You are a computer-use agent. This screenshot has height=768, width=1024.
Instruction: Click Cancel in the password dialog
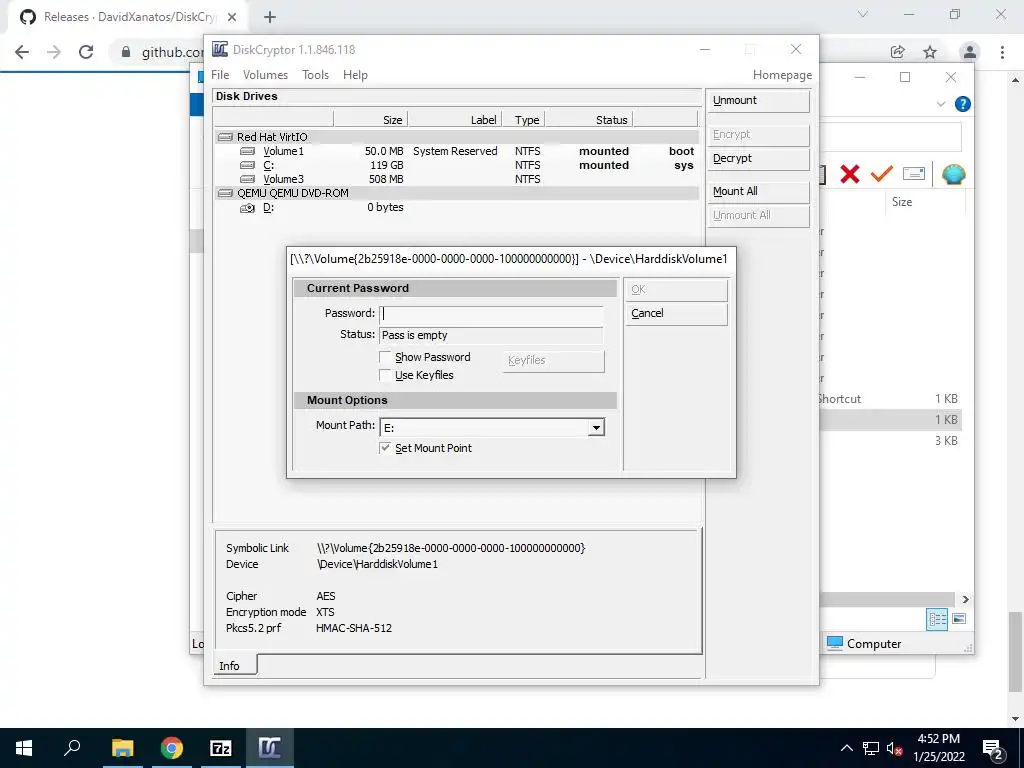[x=677, y=313]
